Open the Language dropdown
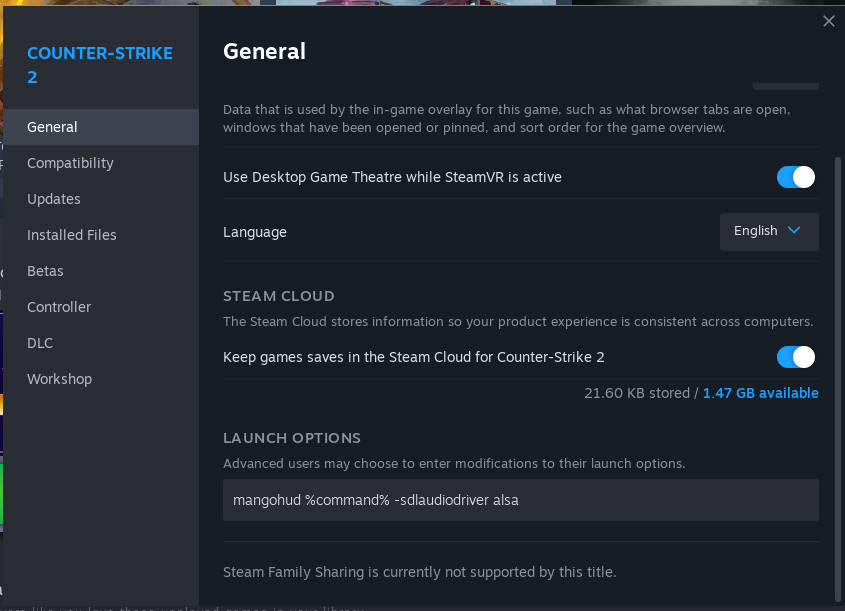 [769, 232]
